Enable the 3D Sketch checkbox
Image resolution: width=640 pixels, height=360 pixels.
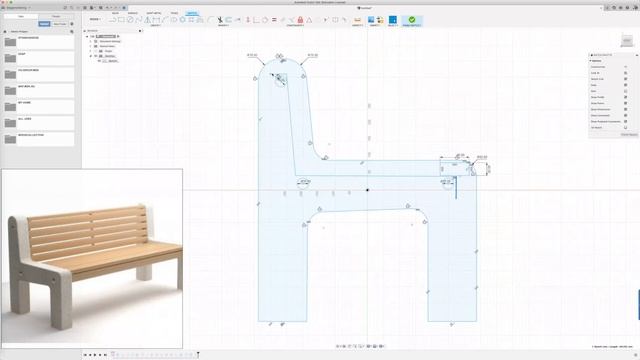[625, 127]
